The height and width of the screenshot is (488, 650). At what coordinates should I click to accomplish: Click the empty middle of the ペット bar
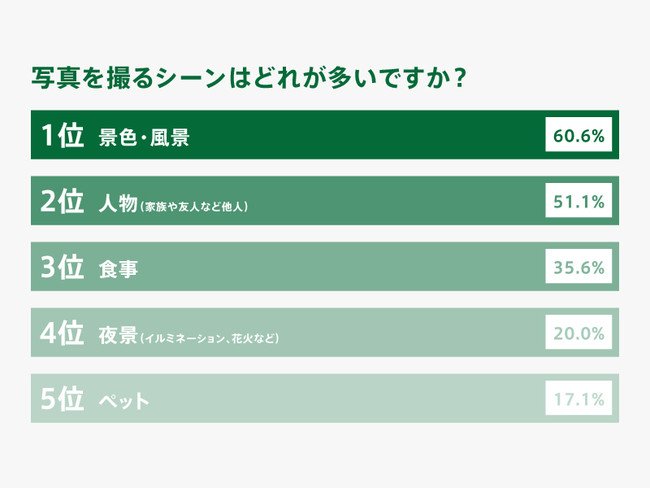tap(340, 399)
